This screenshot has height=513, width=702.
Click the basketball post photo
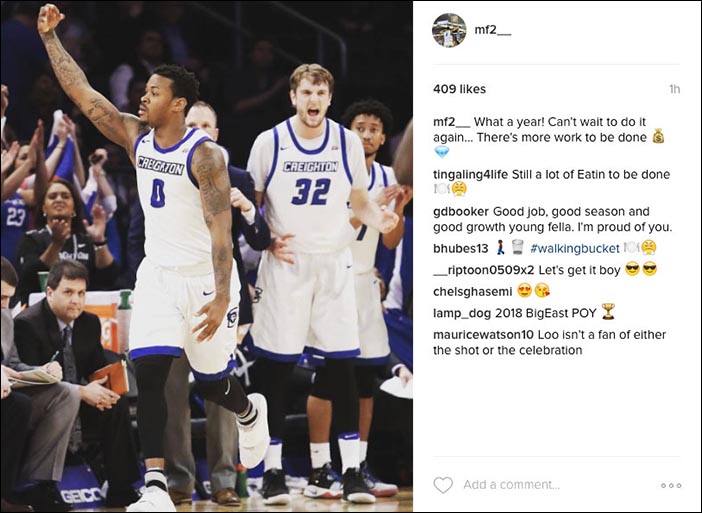[x=206, y=256]
